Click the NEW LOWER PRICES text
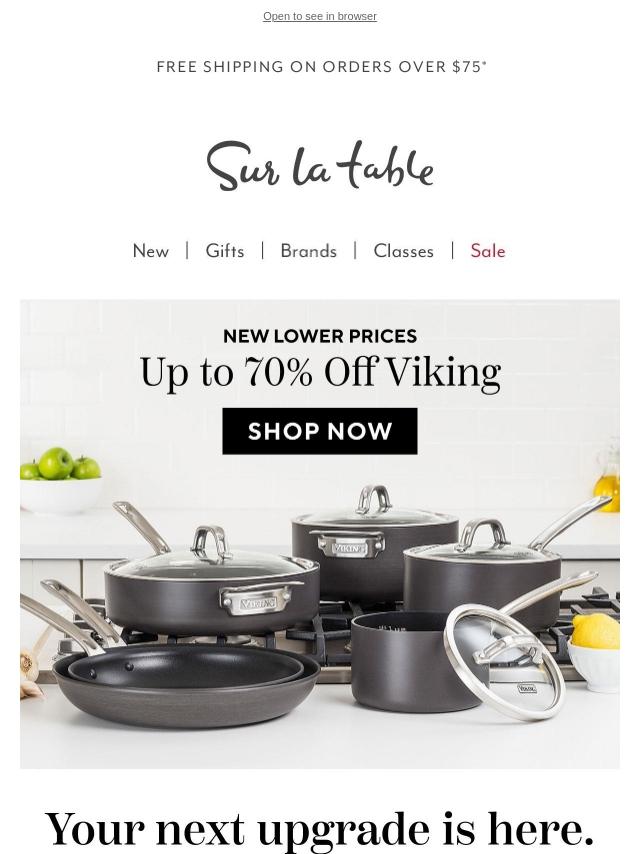Screen dimensions: 640x854 pyautogui.click(x=320, y=336)
